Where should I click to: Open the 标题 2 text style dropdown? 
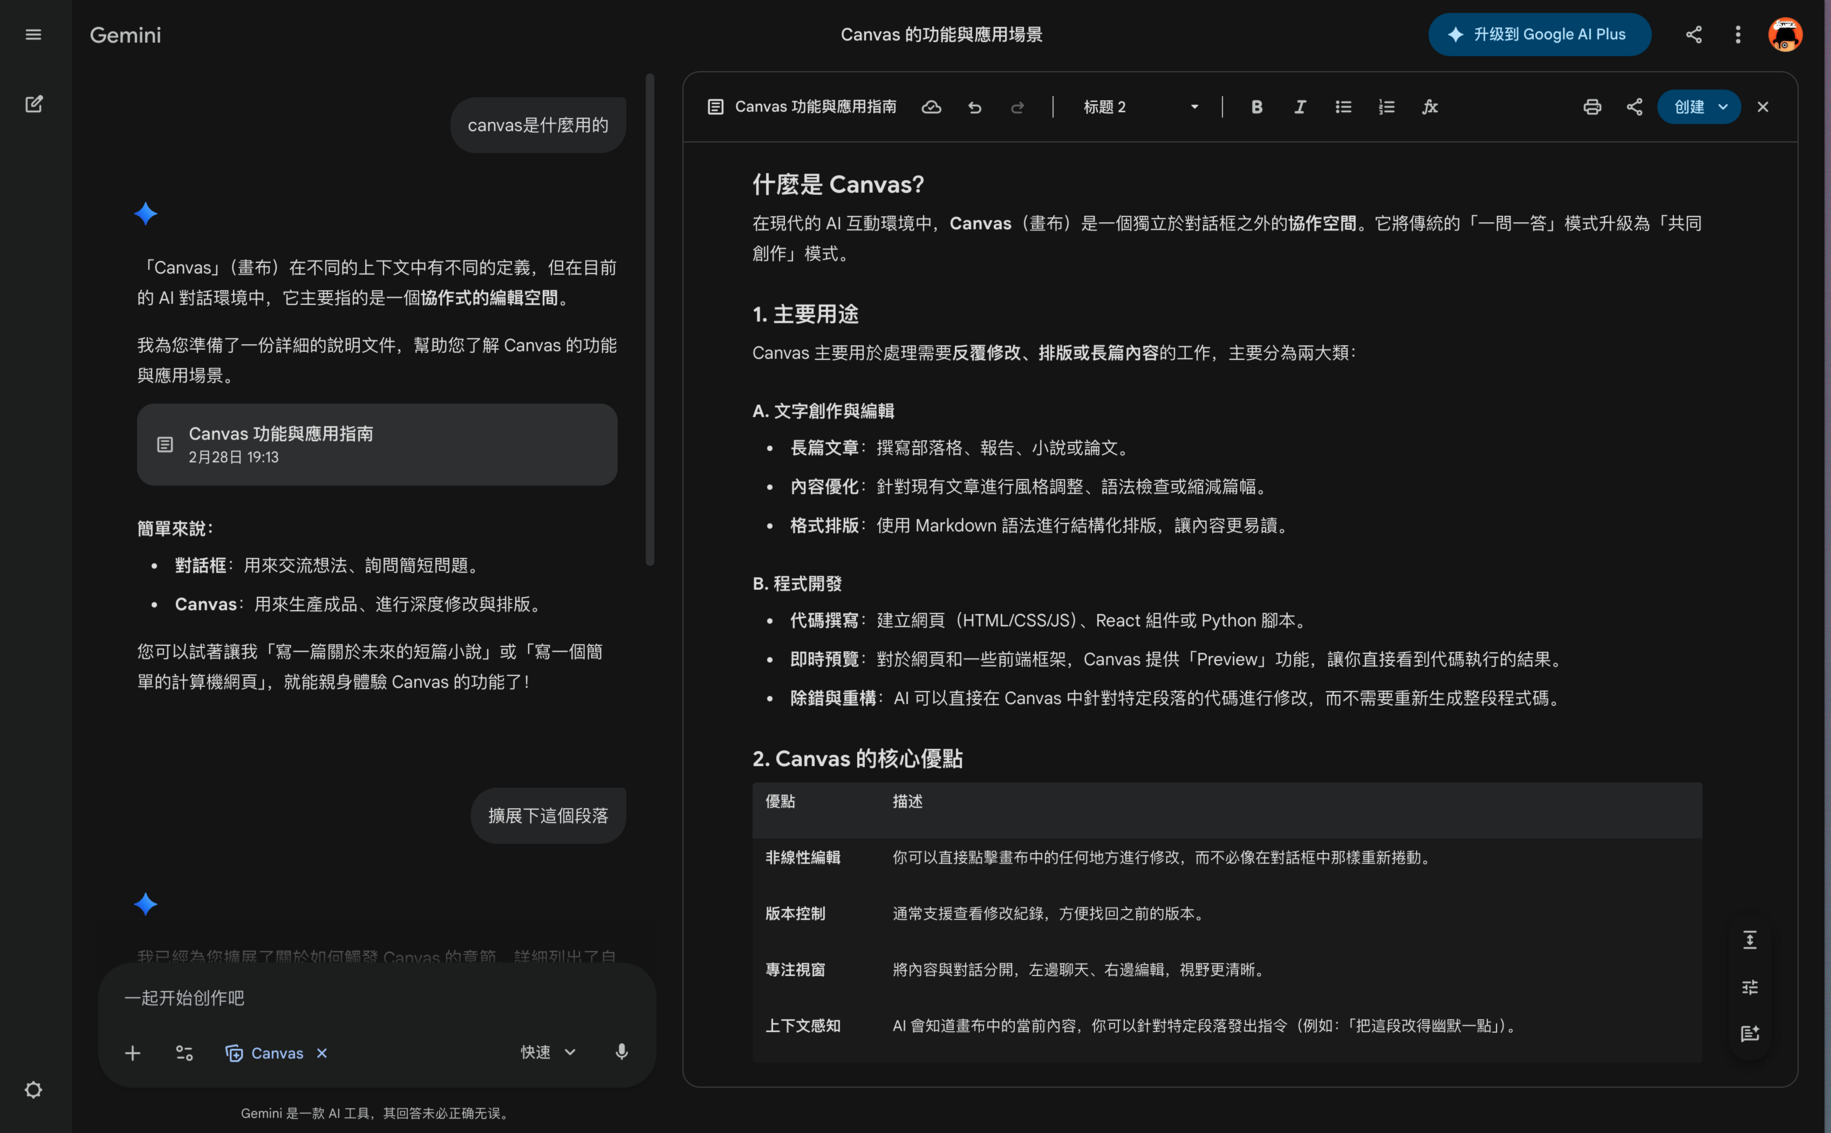[x=1140, y=107]
